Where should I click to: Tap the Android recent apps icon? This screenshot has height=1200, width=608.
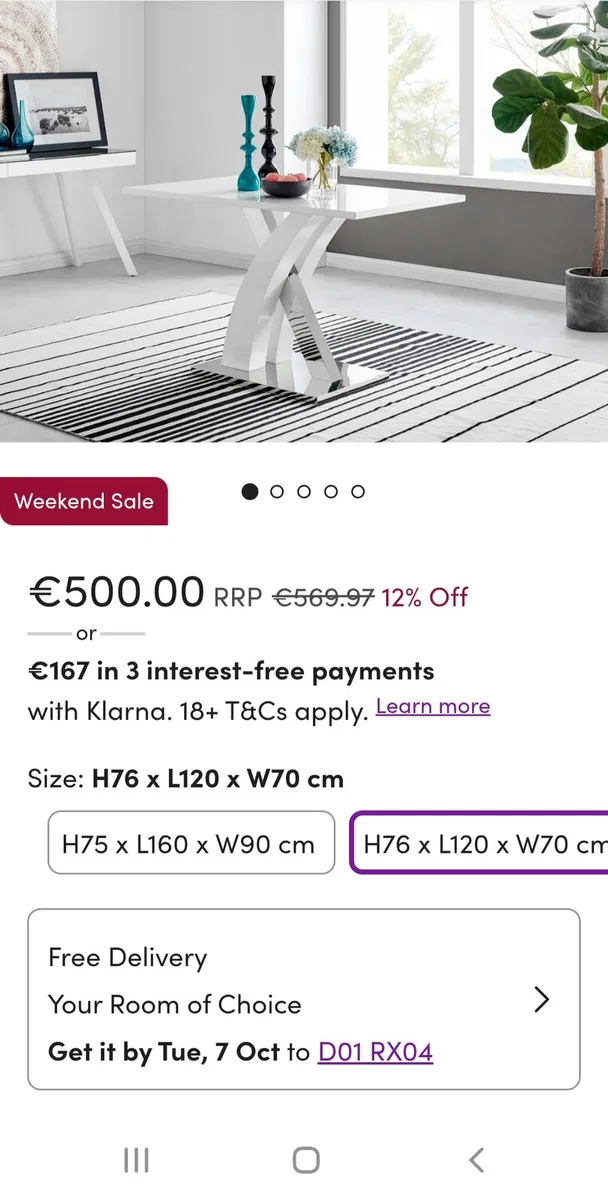point(136,1160)
